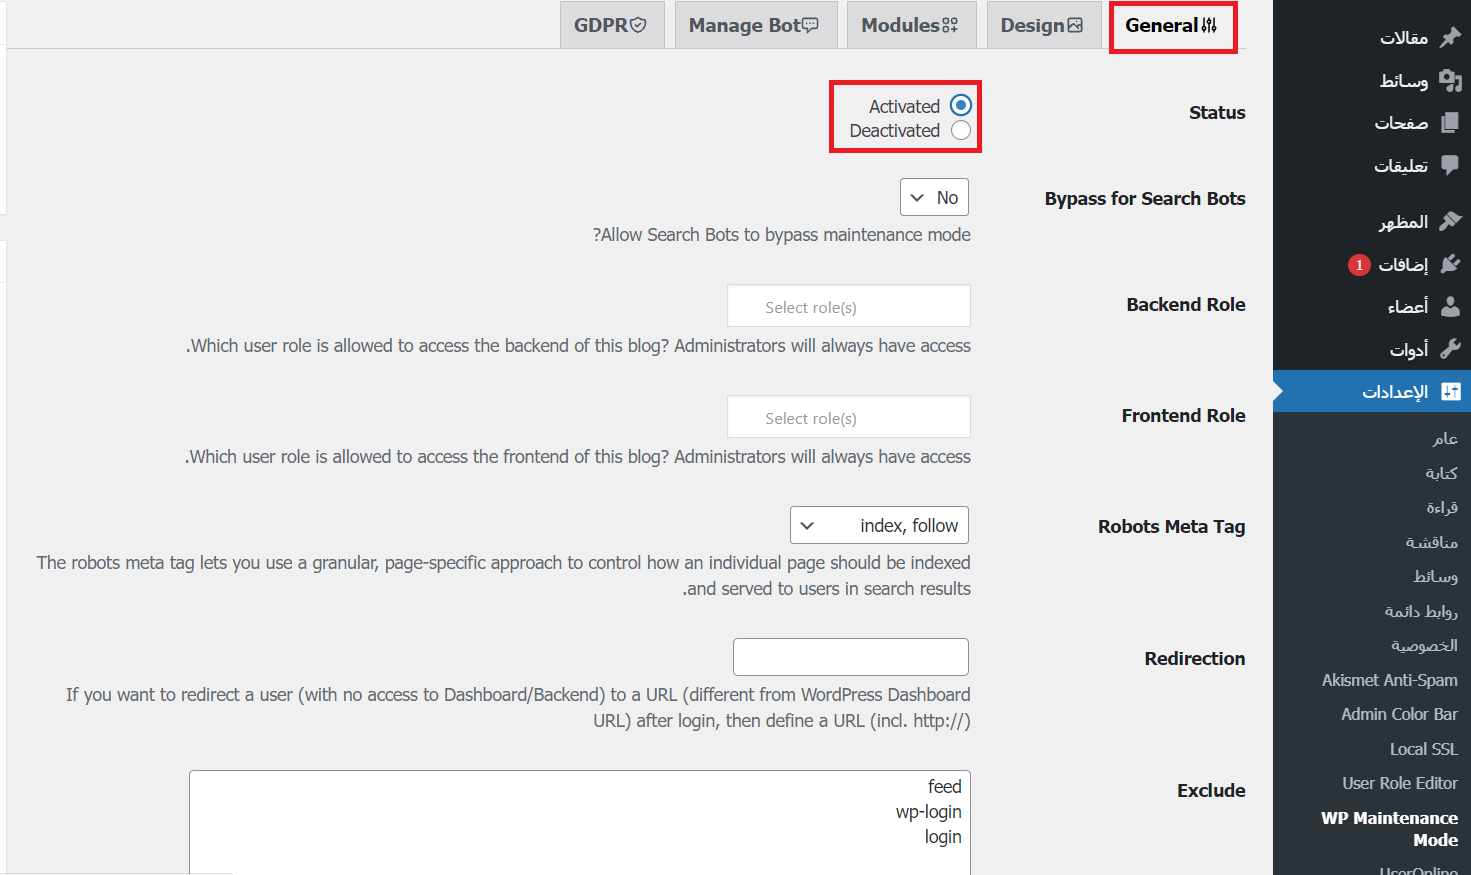Screen dimensions: 1471x875
Task: Switch to the GDPR tab
Action: [611, 26]
